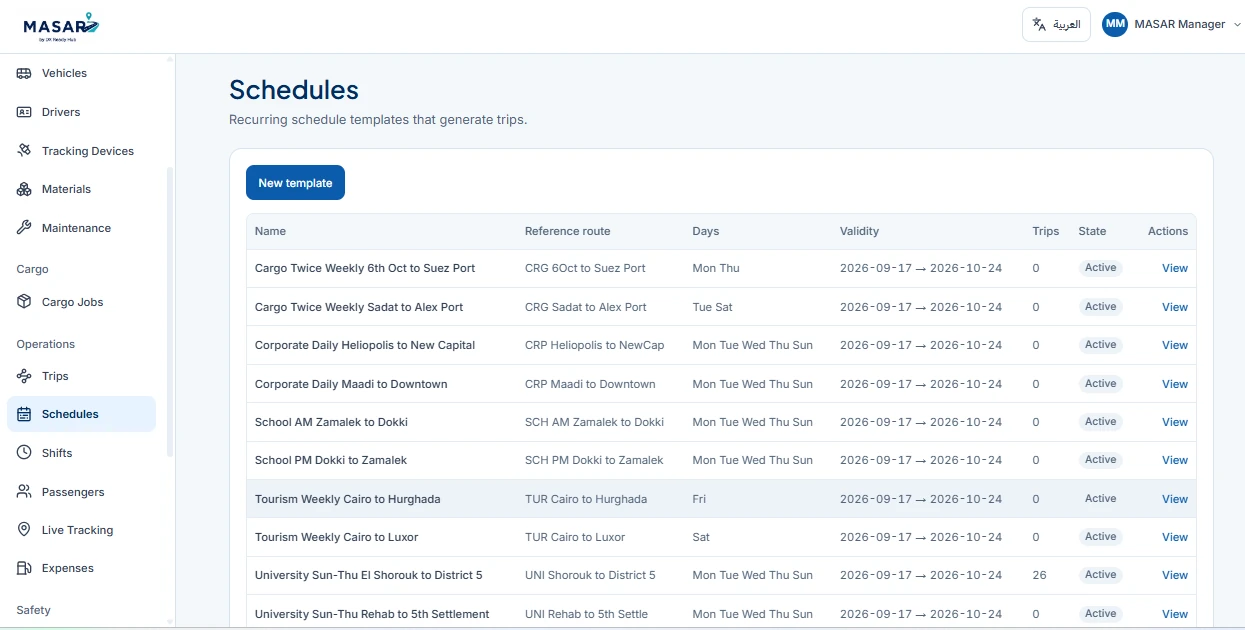Click the Expenses fuel pump icon
Screen dimensions: 1245x630
(24, 568)
